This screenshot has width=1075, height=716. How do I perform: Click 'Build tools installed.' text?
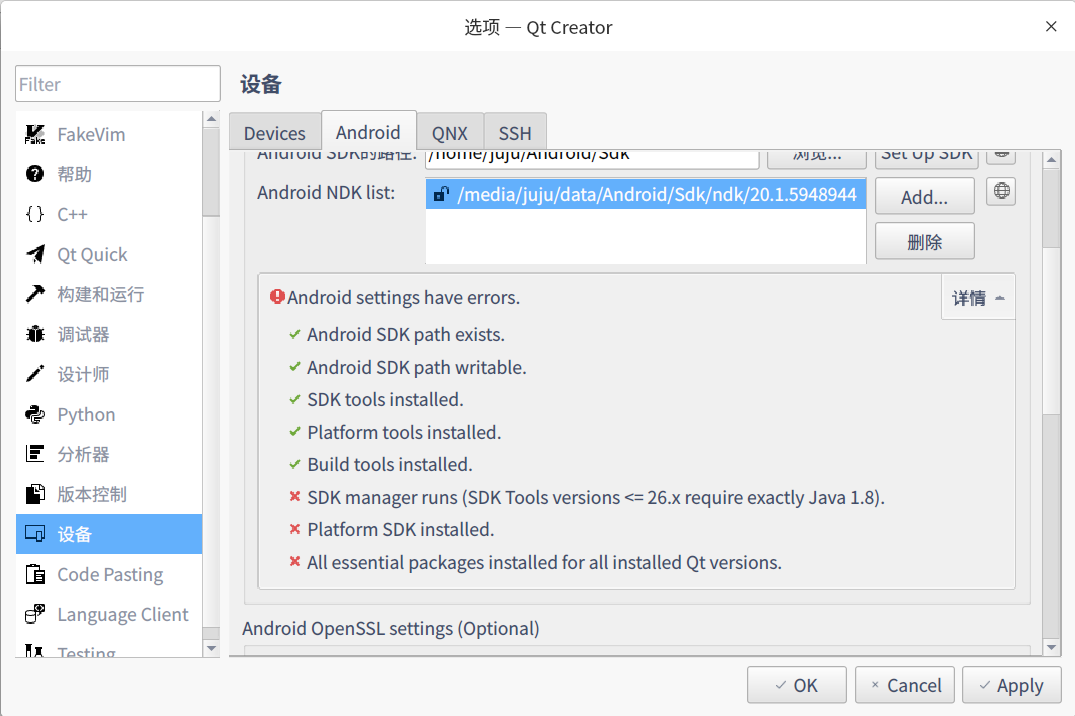point(390,465)
